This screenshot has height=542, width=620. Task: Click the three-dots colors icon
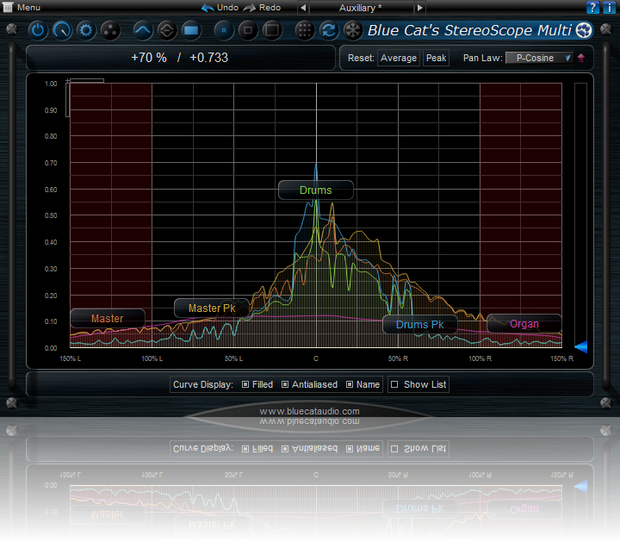pos(110,30)
